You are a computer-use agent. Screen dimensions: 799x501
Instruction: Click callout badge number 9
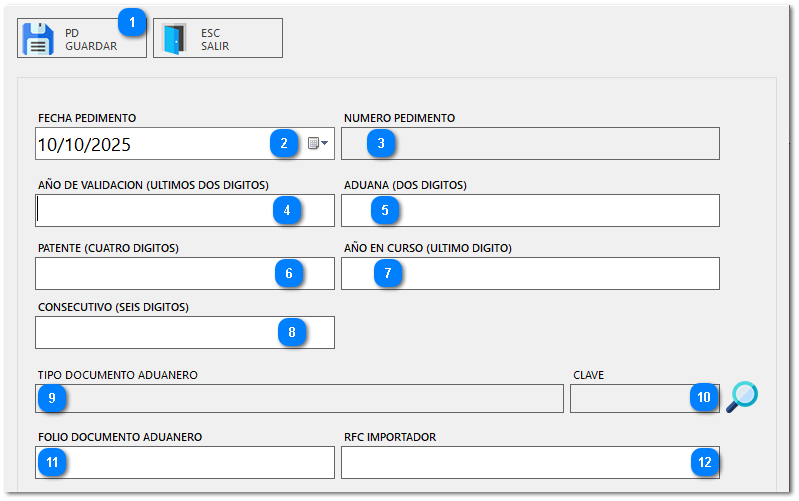52,398
